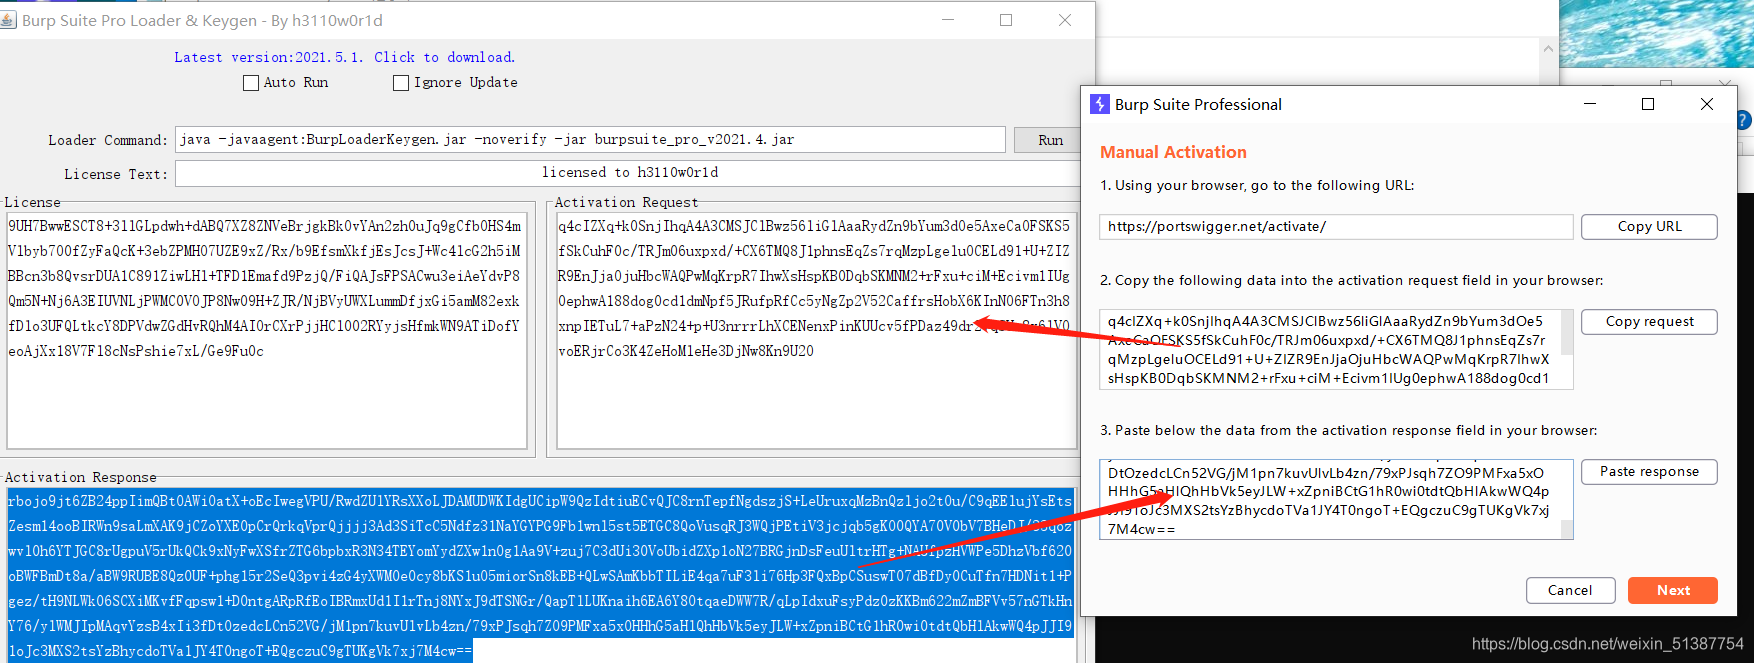The height and width of the screenshot is (663, 1754).
Task: Click the Keygen Activation Request text area
Action: (816, 330)
